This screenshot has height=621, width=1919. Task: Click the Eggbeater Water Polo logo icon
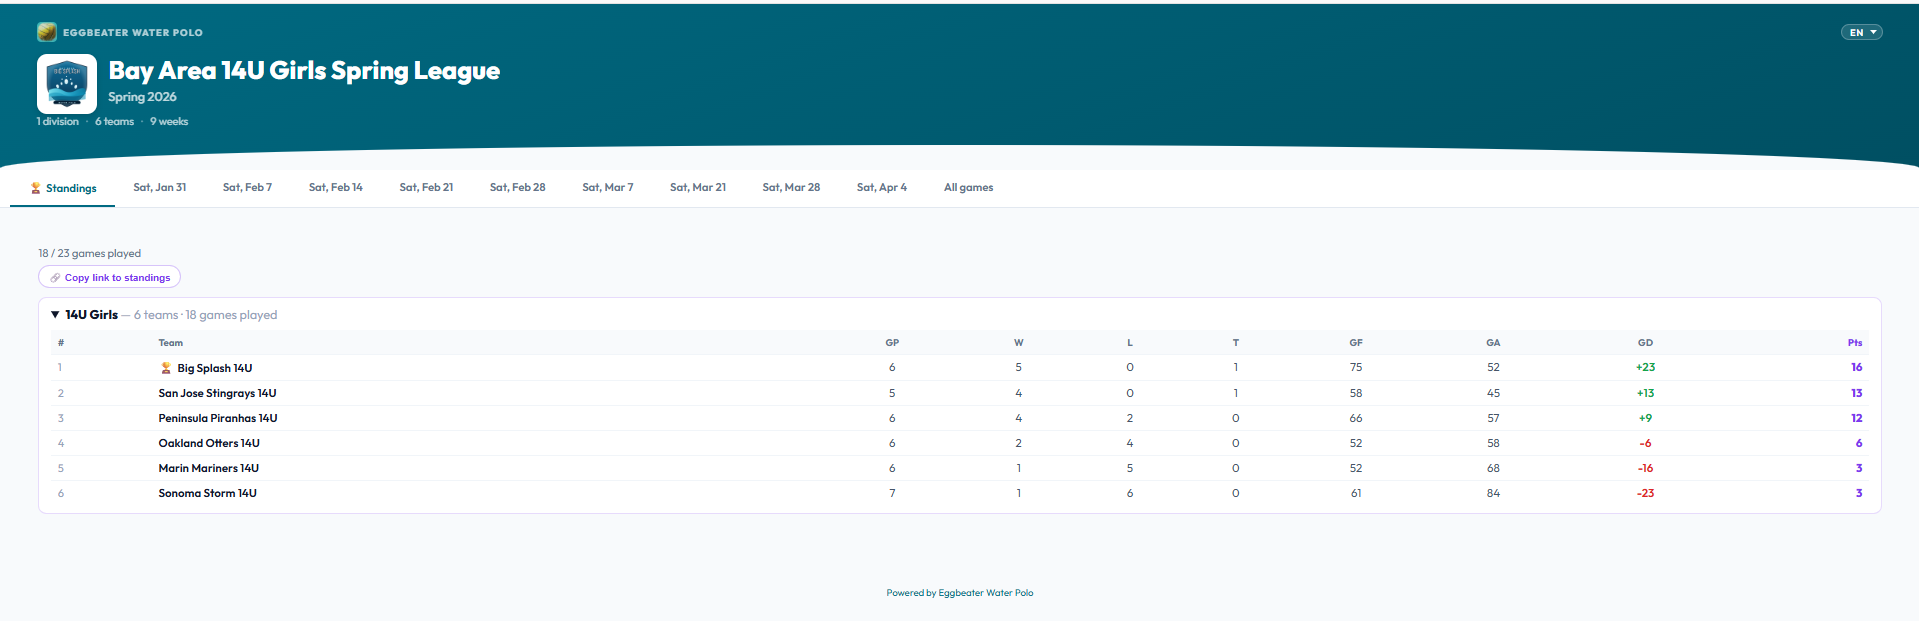pyautogui.click(x=47, y=32)
